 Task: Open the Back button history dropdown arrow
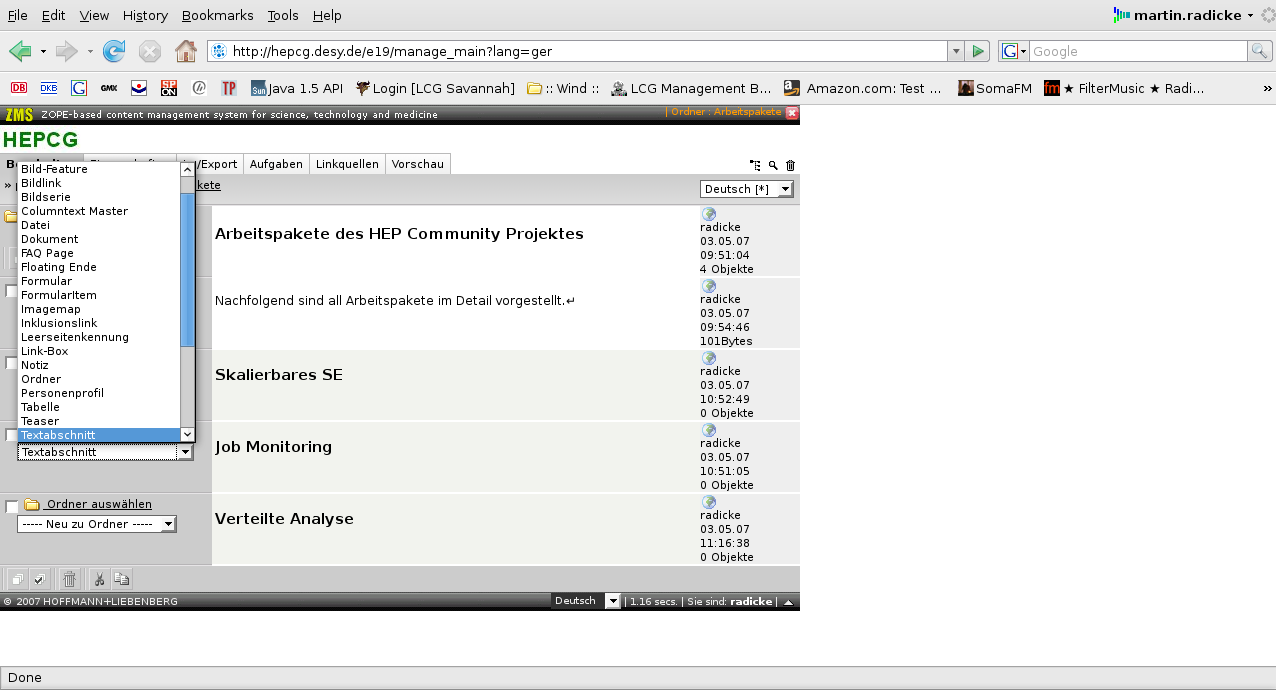coord(43,51)
